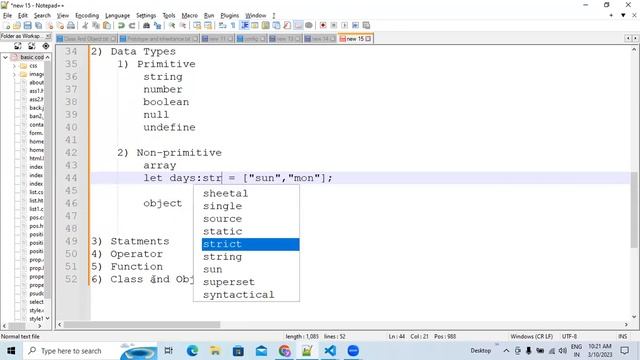The image size is (640, 360).
Task: Open the tab list dropdown triangle
Action: click(623, 15)
